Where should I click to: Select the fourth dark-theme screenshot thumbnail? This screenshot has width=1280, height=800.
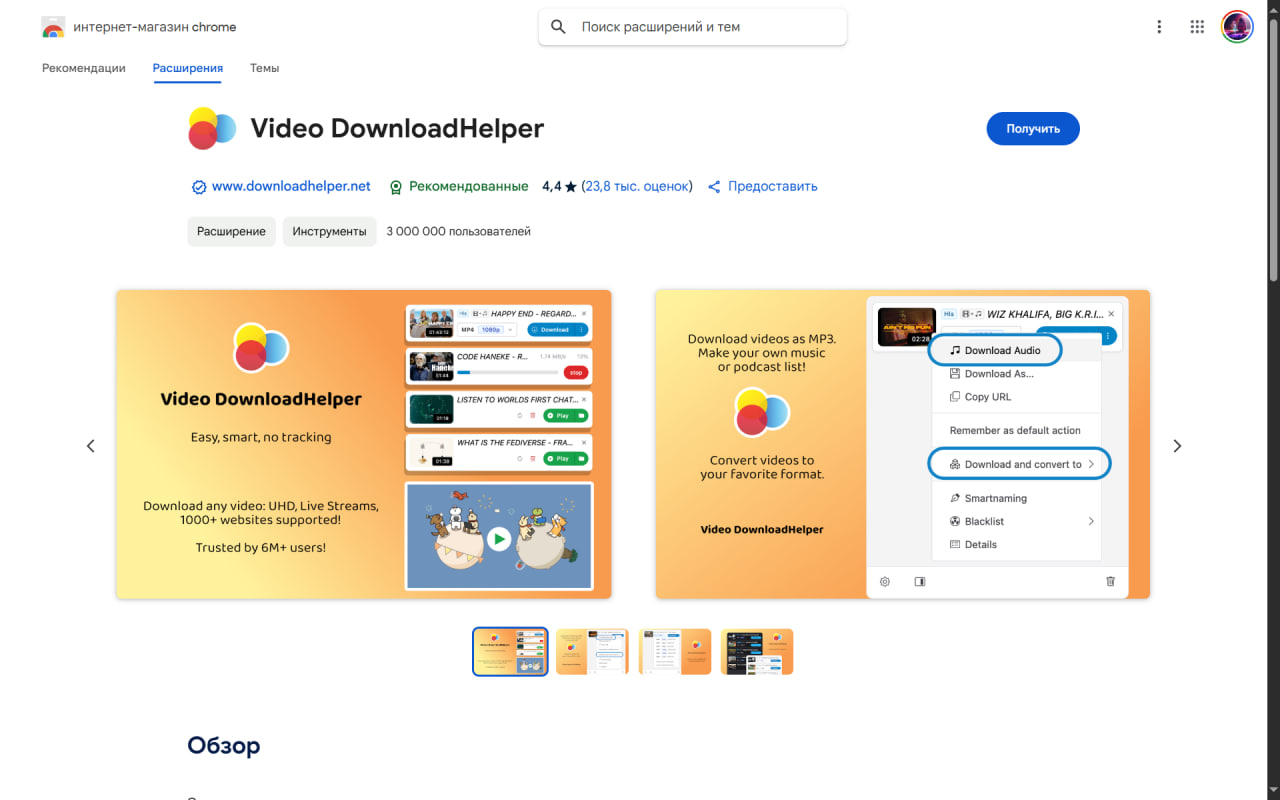pos(757,652)
